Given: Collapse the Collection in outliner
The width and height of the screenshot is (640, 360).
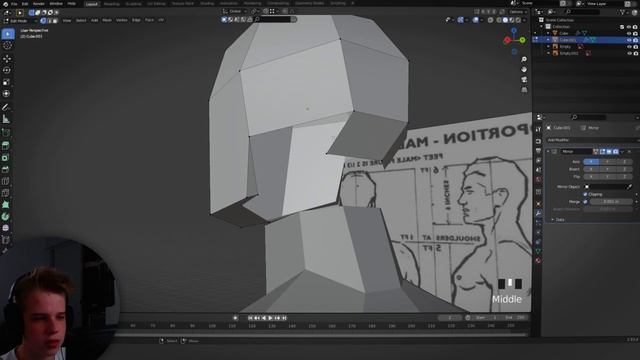Looking at the screenshot, I should pyautogui.click(x=542, y=27).
